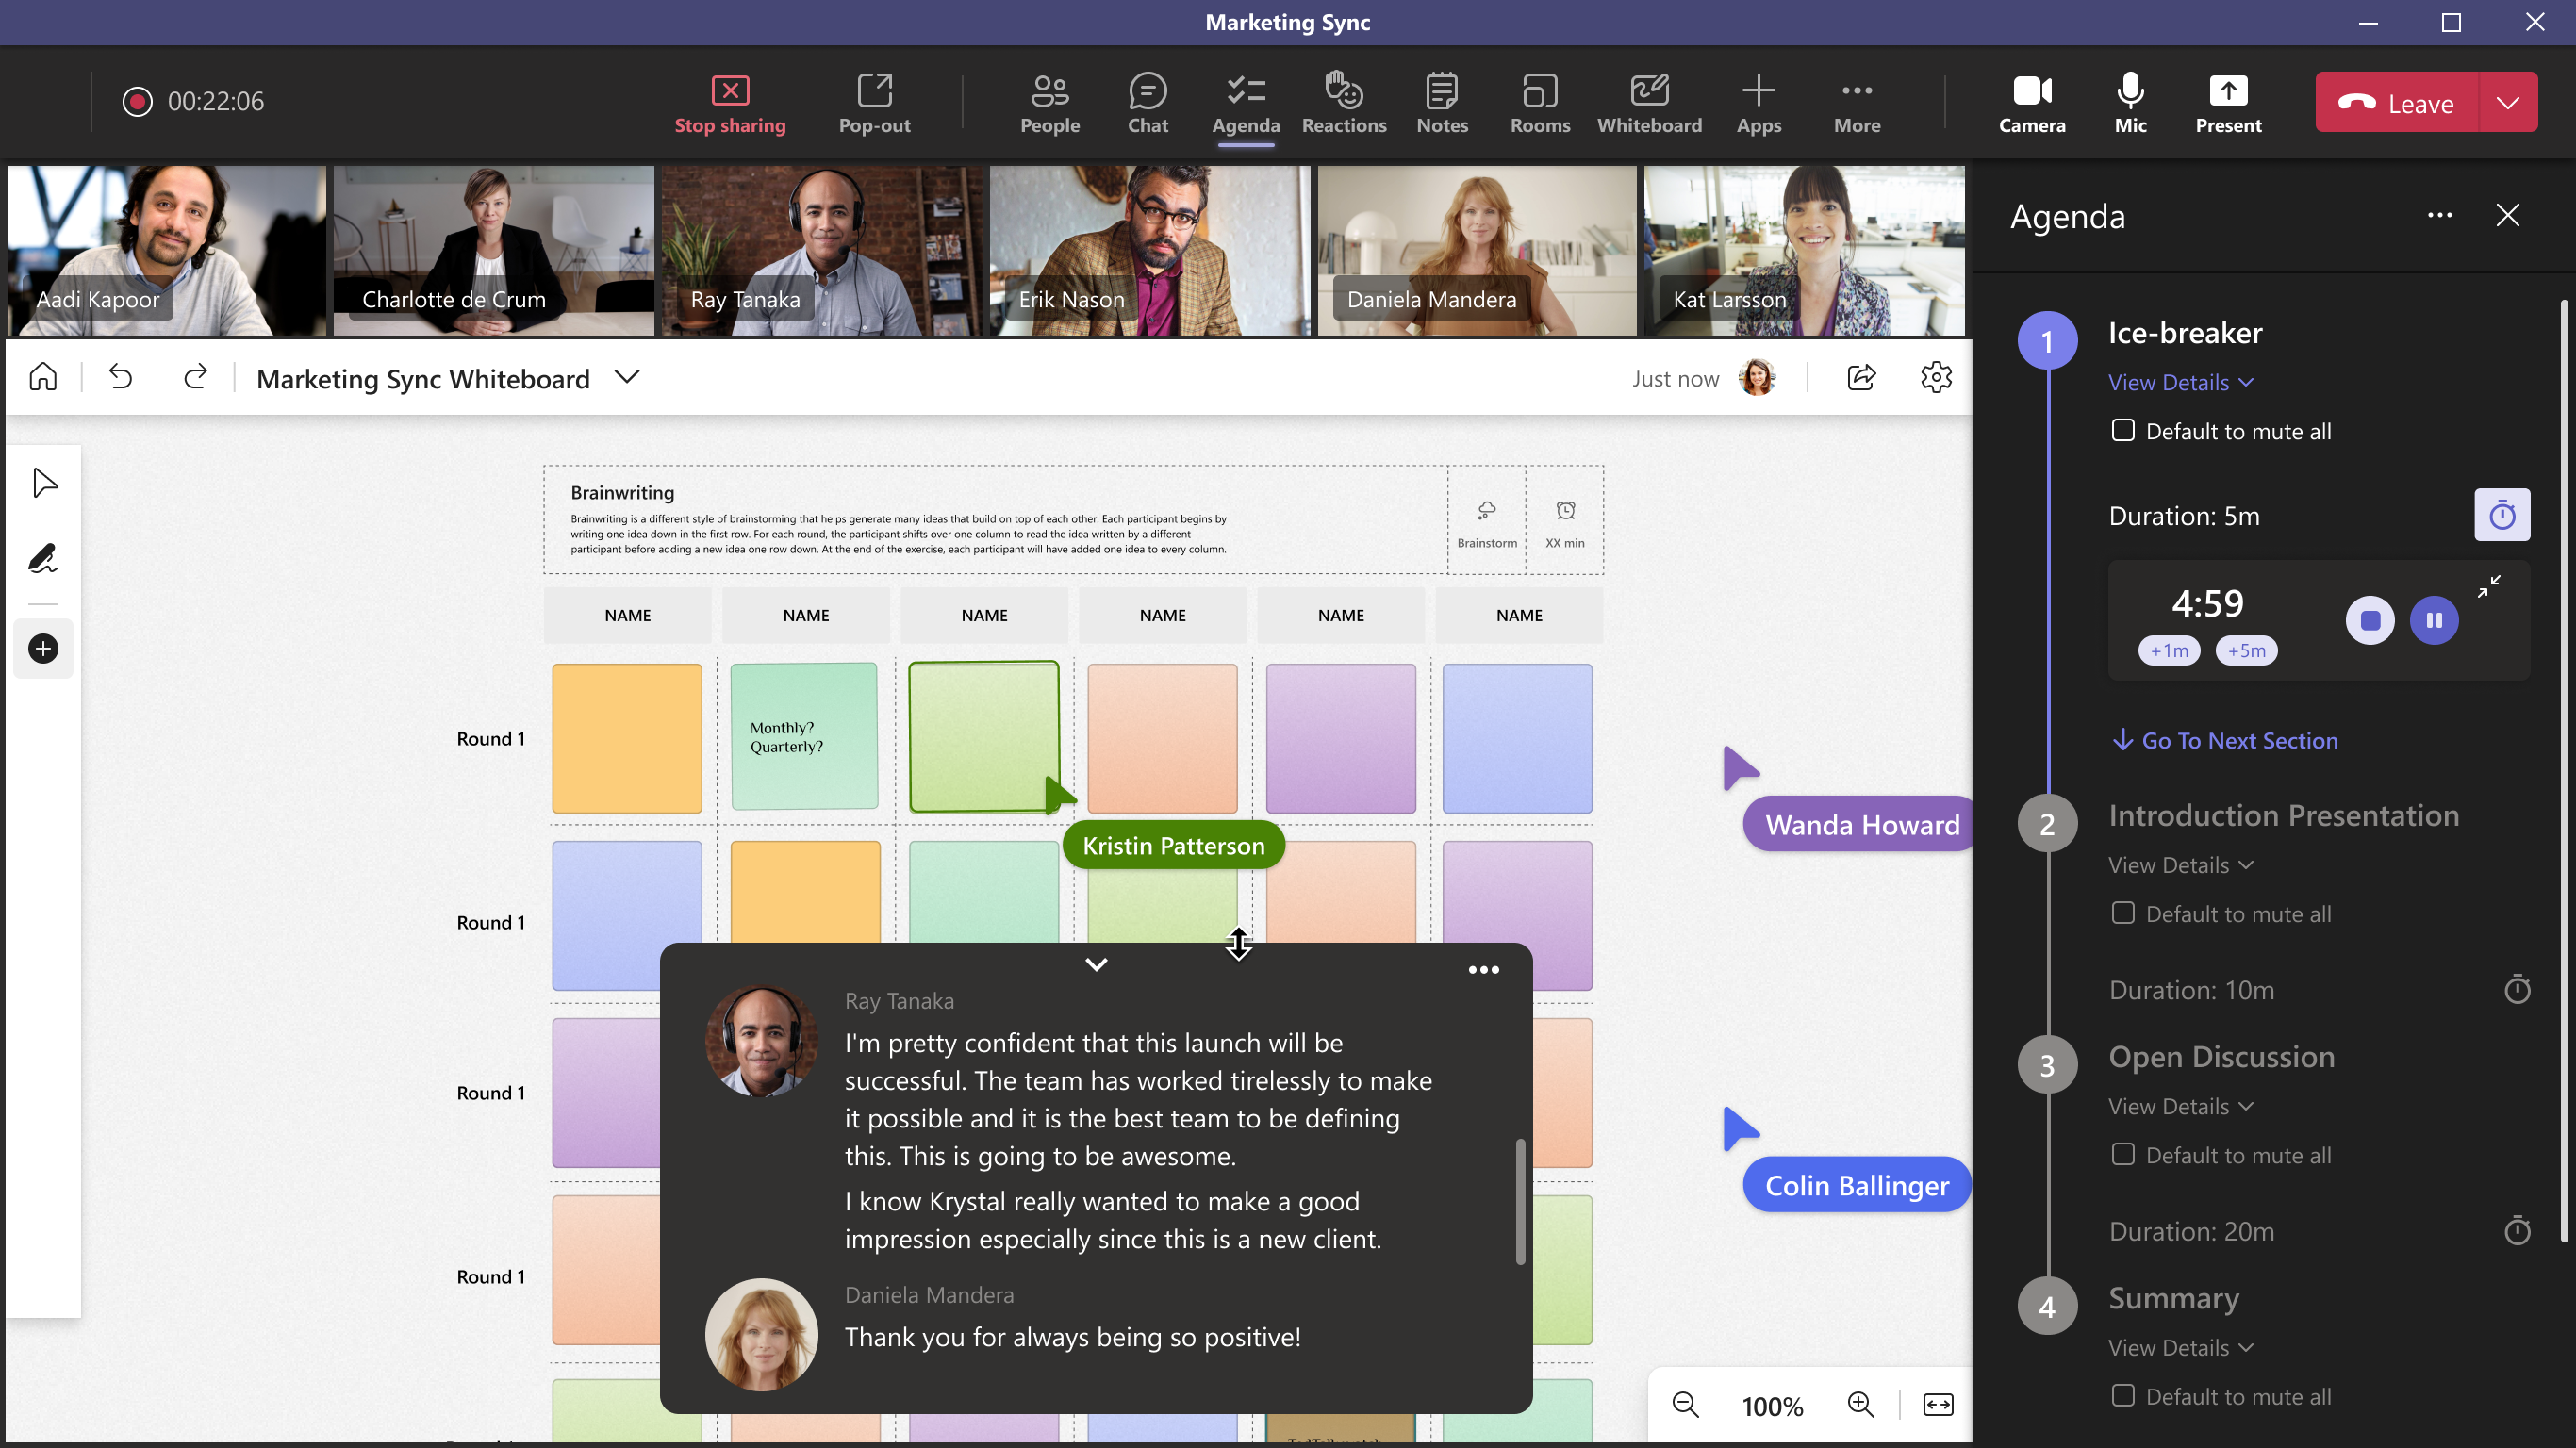The width and height of the screenshot is (2576, 1448).
Task: Expand View Details for Open Discussion
Action: [2180, 1106]
